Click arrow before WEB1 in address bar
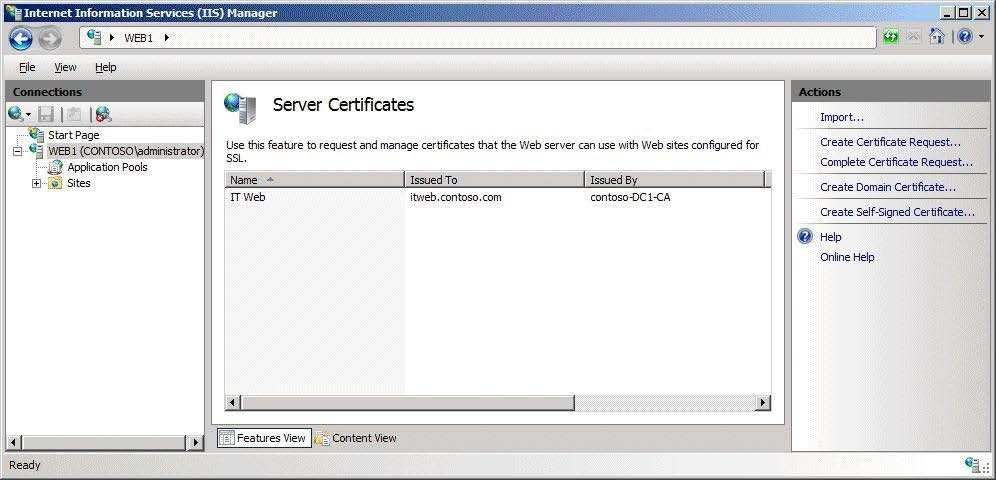 (x=112, y=37)
